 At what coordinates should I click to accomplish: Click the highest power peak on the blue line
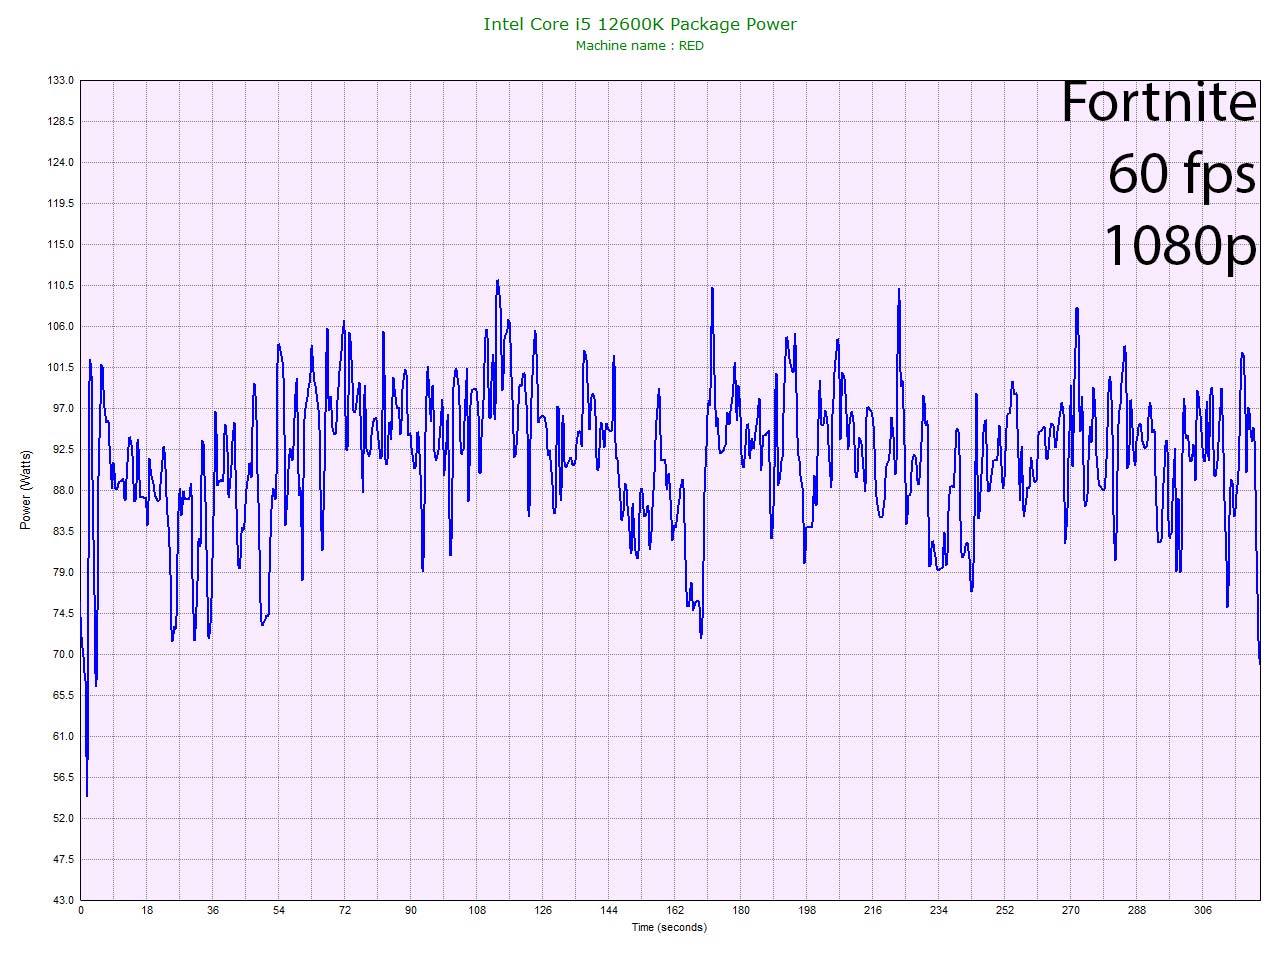(x=497, y=281)
